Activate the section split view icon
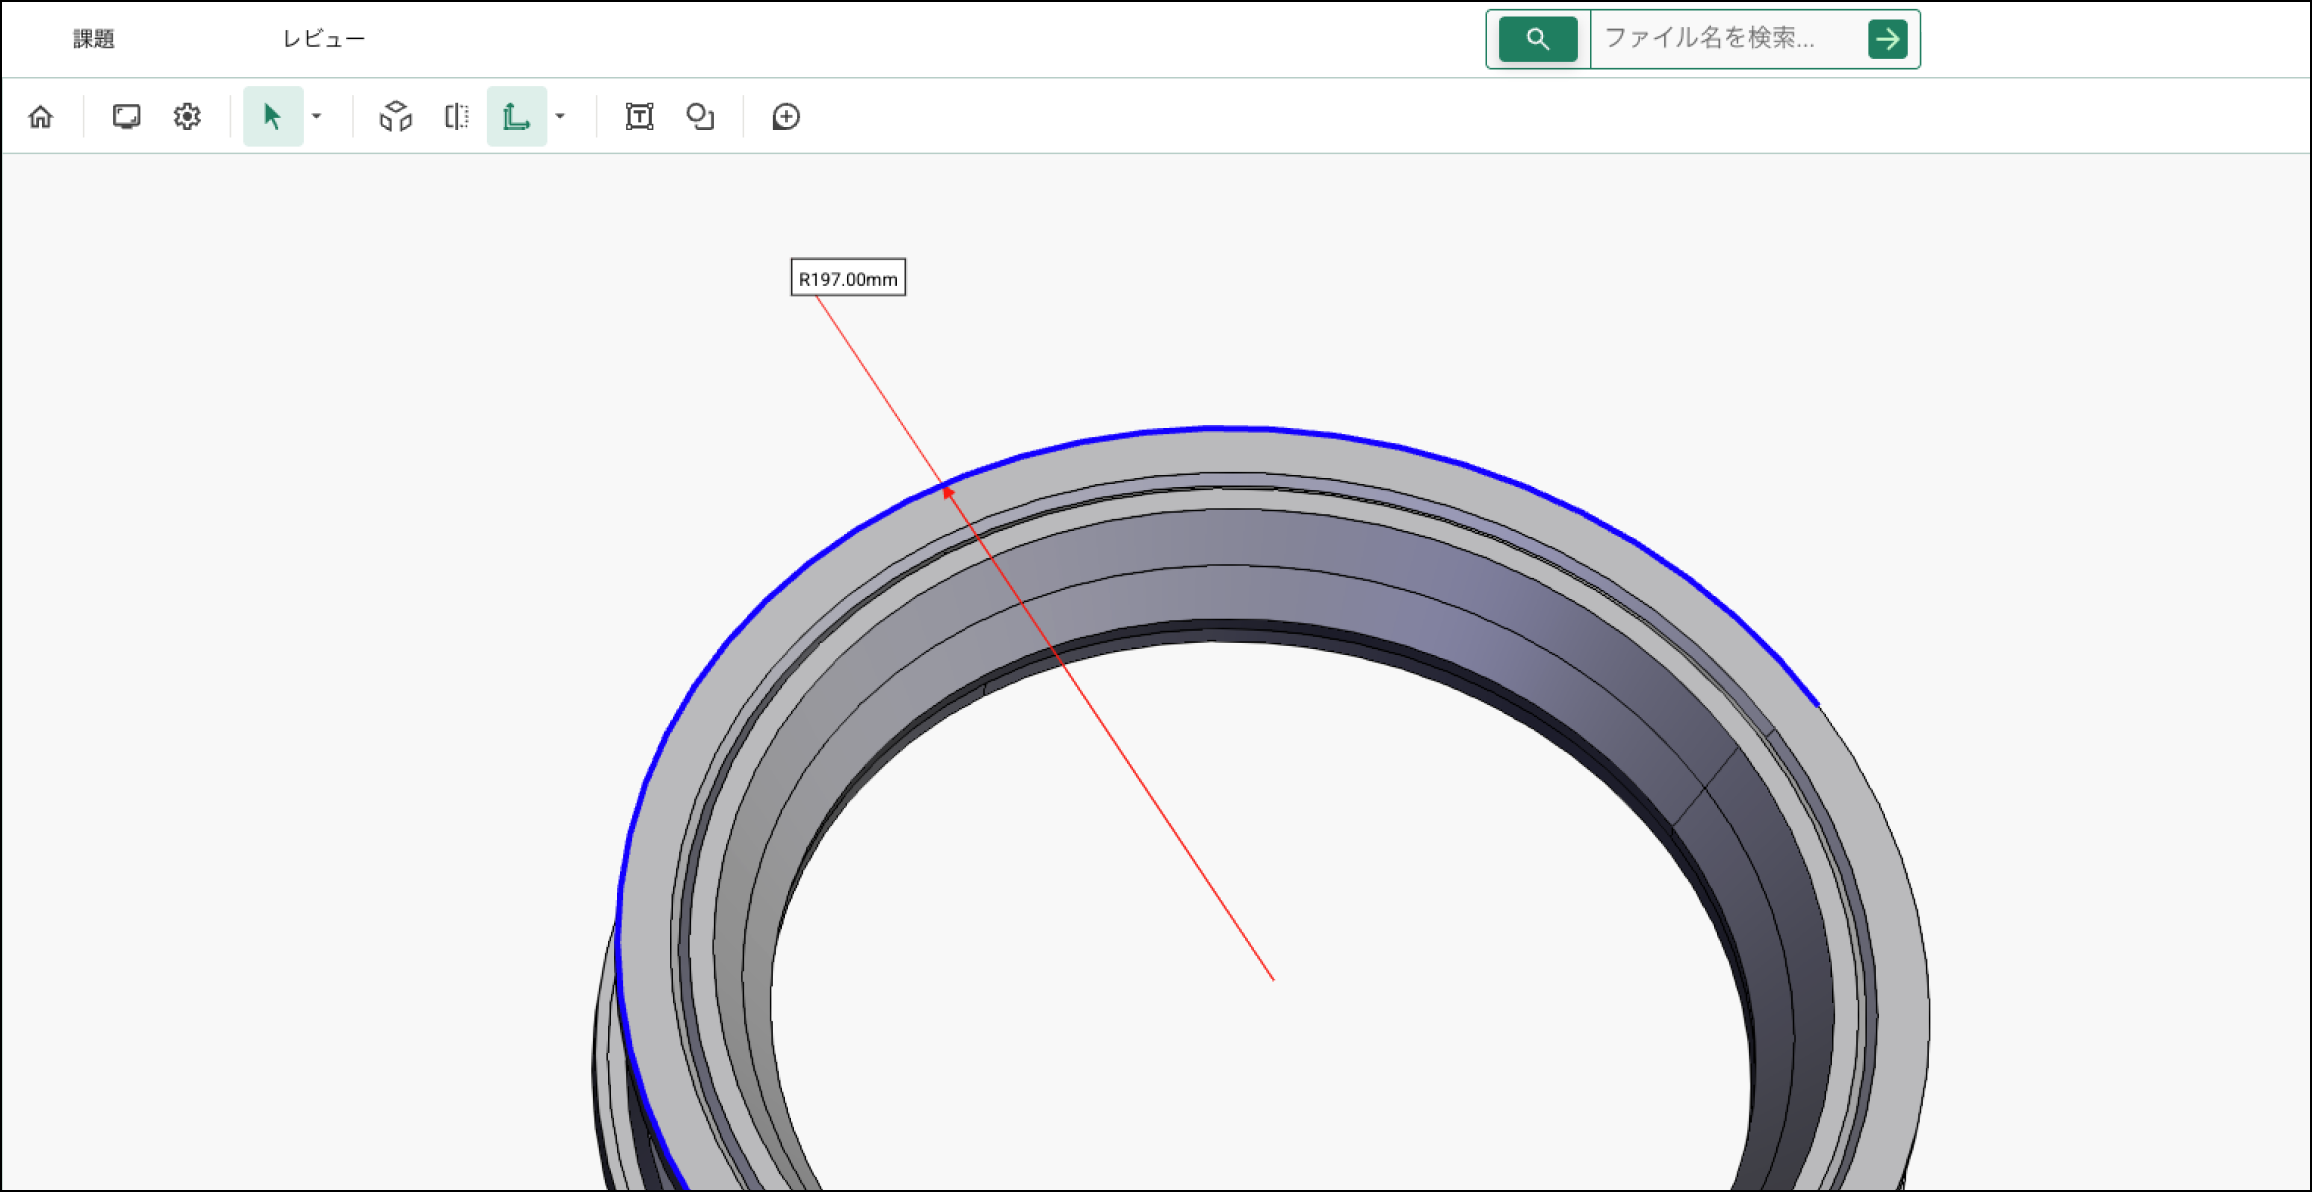The height and width of the screenshot is (1192, 2312). coord(456,117)
